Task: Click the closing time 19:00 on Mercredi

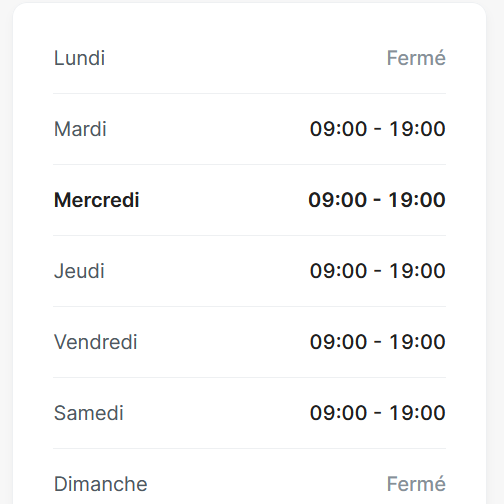Action: click(x=417, y=200)
